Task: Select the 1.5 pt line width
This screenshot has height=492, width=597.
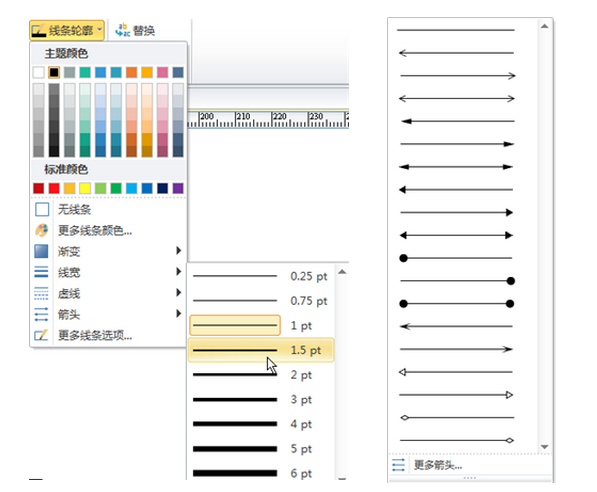Action: point(261,350)
